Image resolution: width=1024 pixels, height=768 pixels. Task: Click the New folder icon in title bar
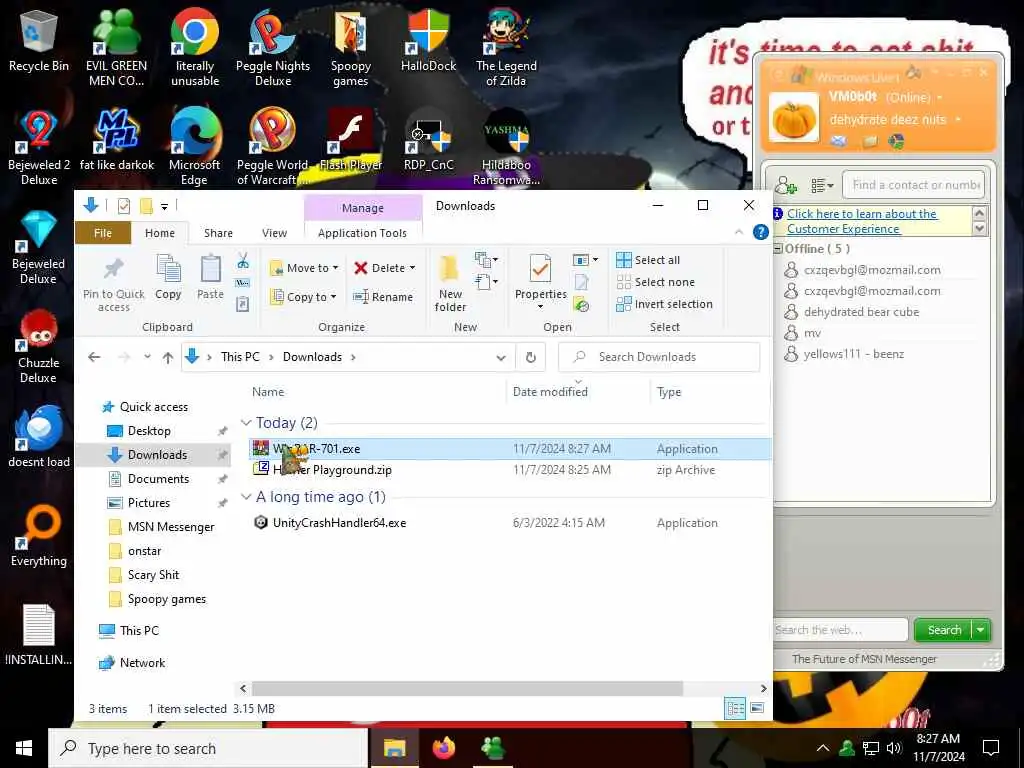[146, 206]
